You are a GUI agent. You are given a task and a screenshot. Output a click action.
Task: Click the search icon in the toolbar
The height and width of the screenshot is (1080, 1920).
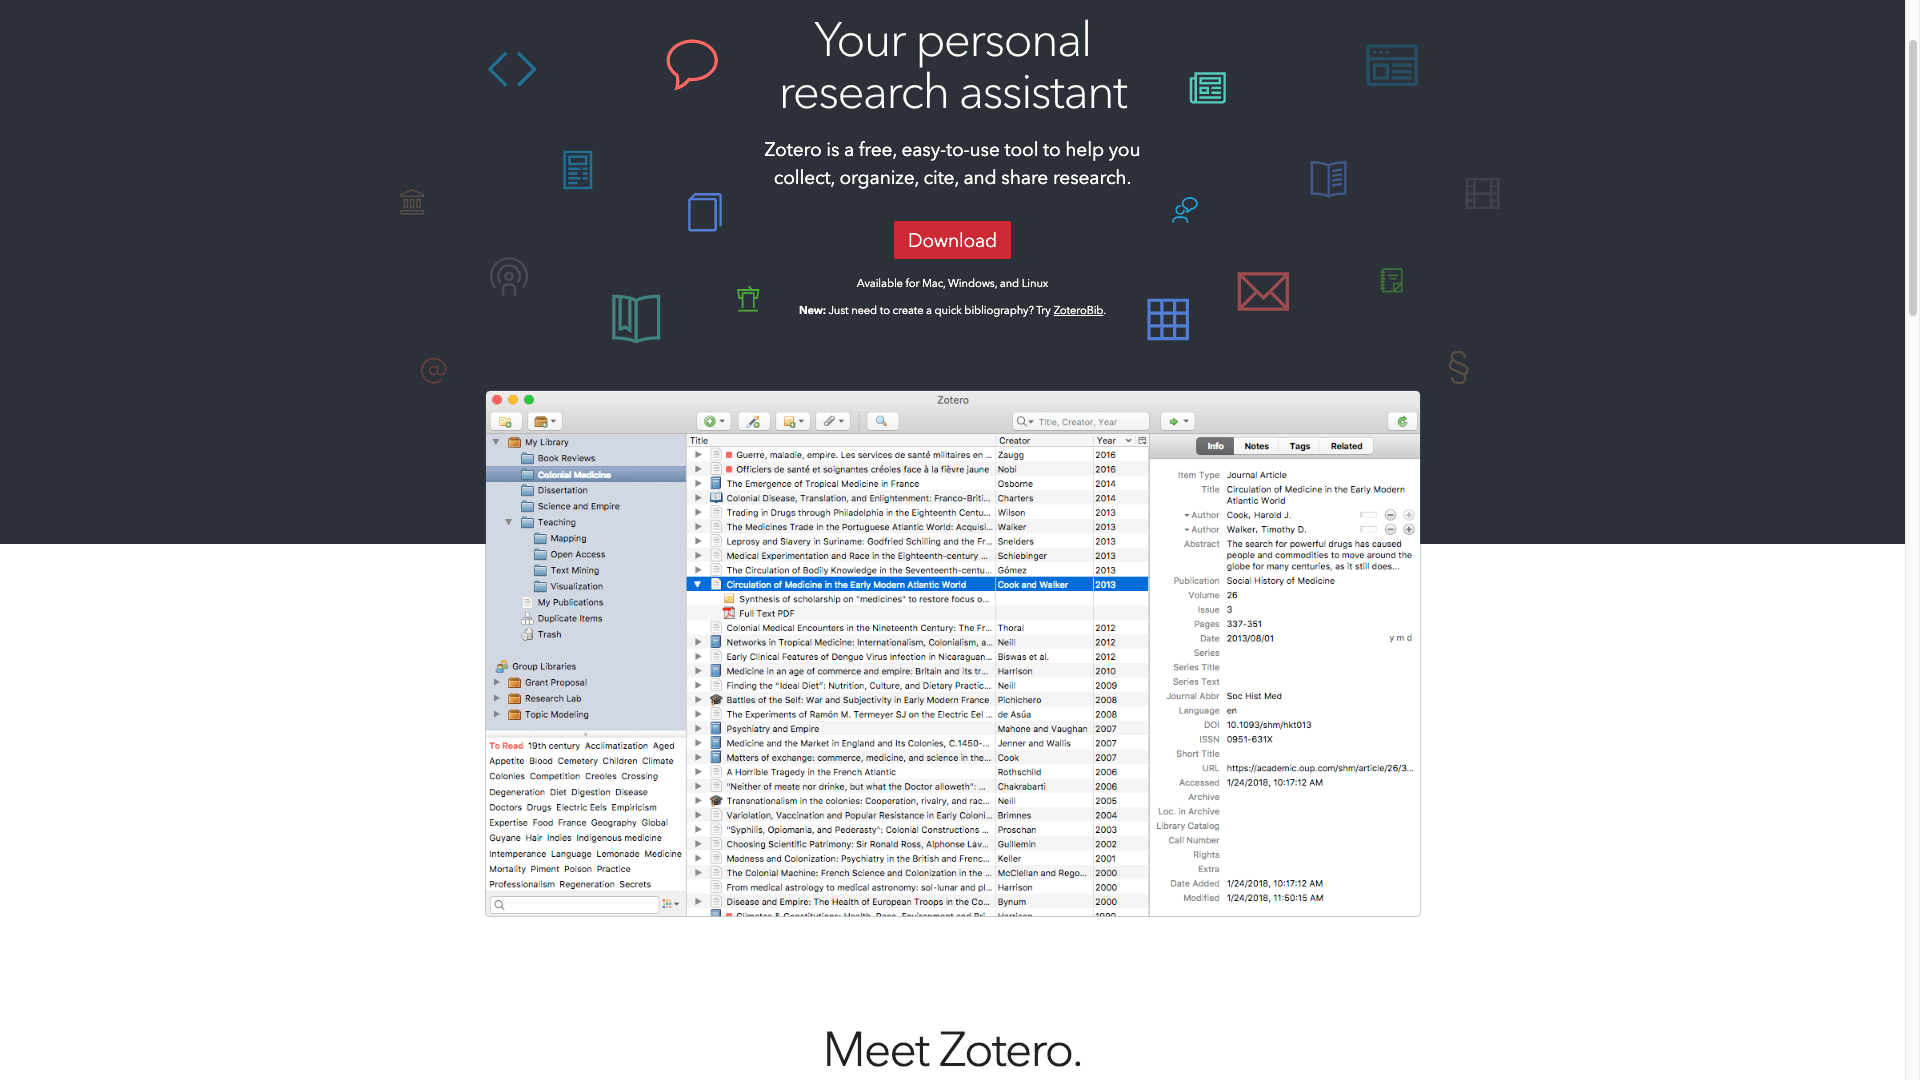click(x=881, y=421)
